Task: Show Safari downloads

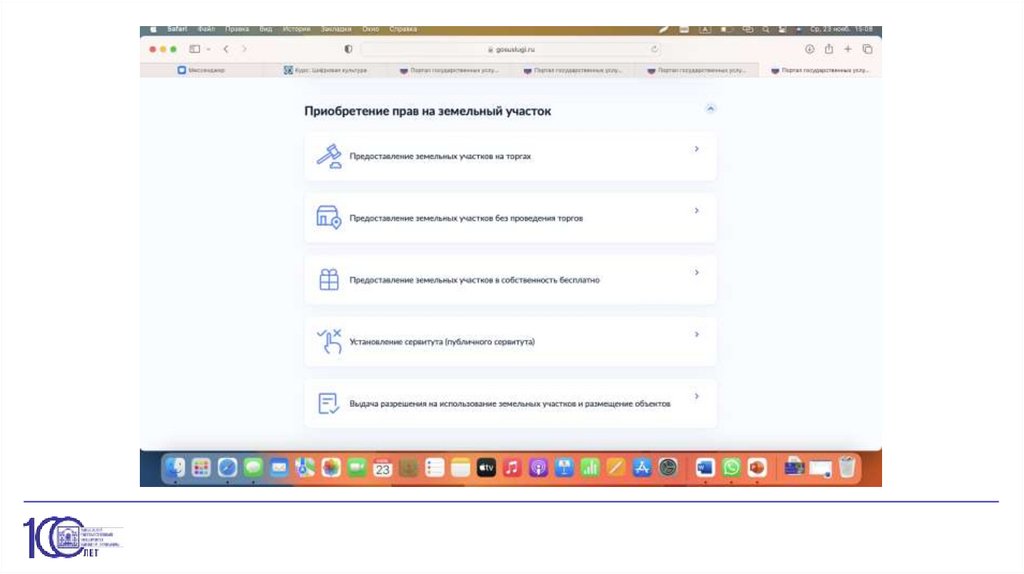Action: coord(809,49)
